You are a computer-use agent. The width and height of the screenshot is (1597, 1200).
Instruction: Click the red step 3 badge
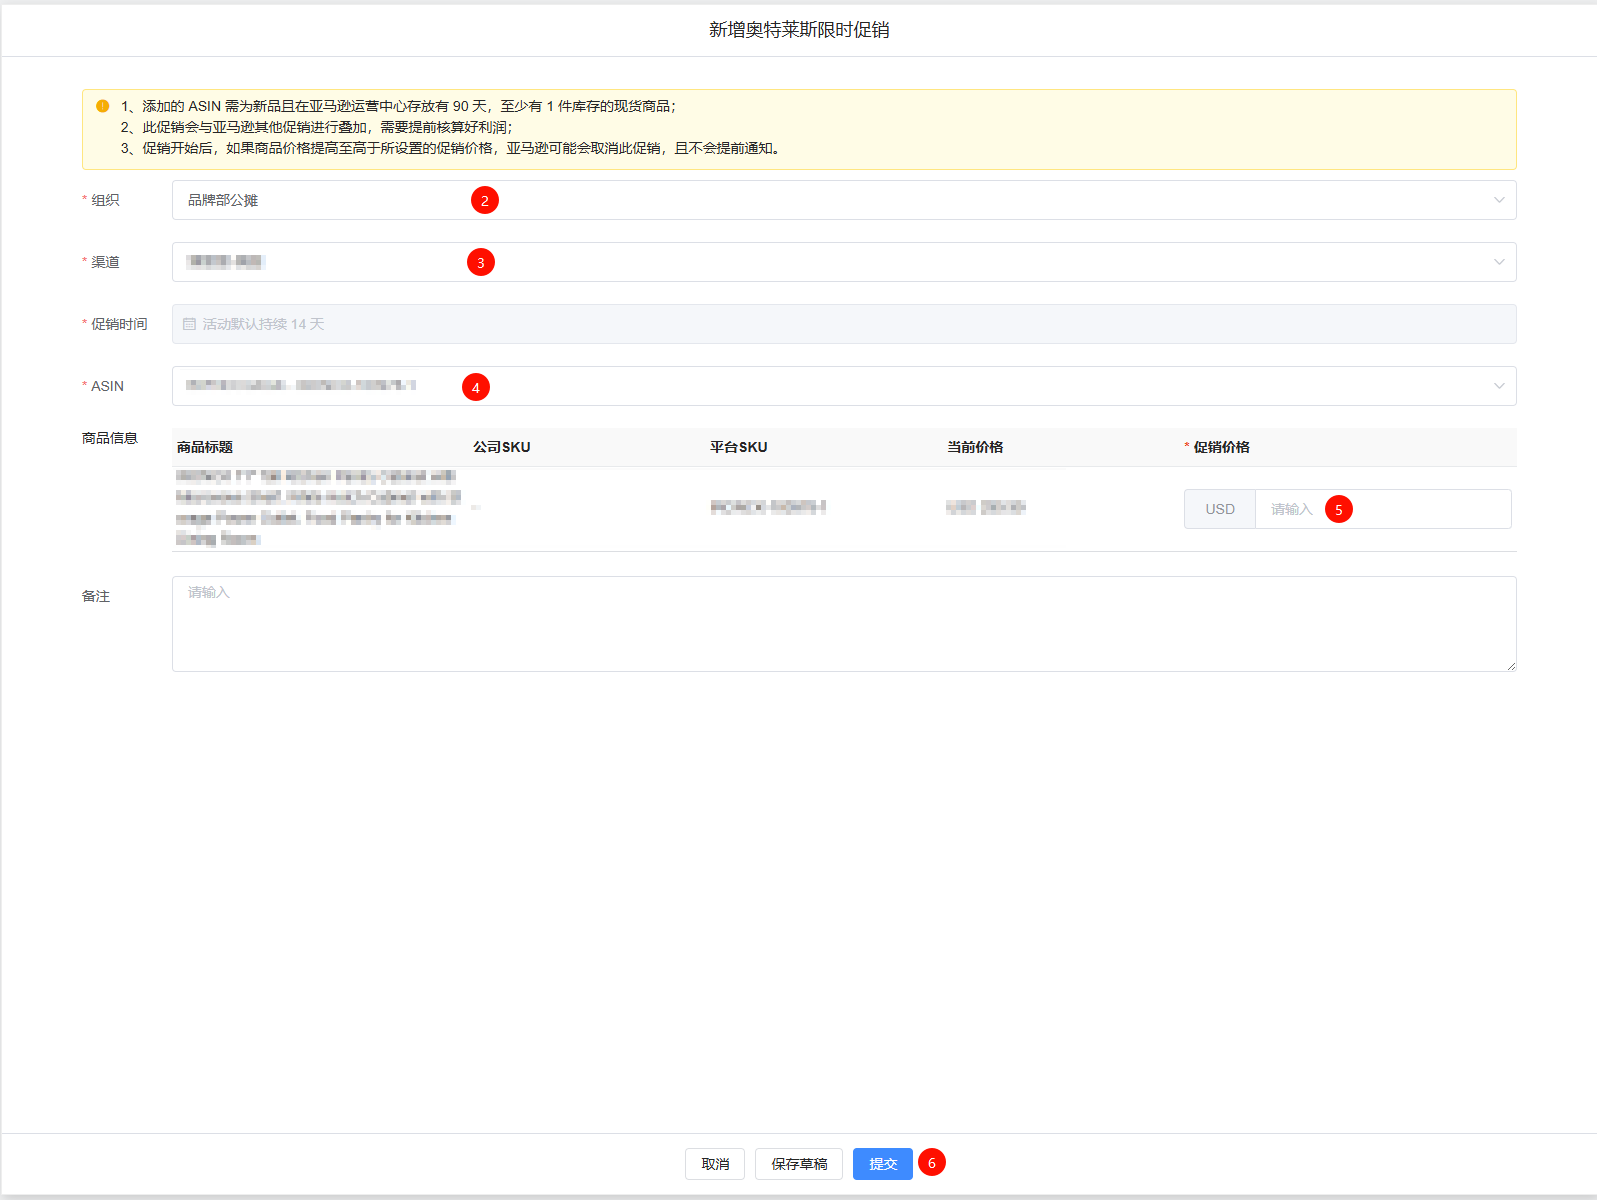[x=481, y=262]
